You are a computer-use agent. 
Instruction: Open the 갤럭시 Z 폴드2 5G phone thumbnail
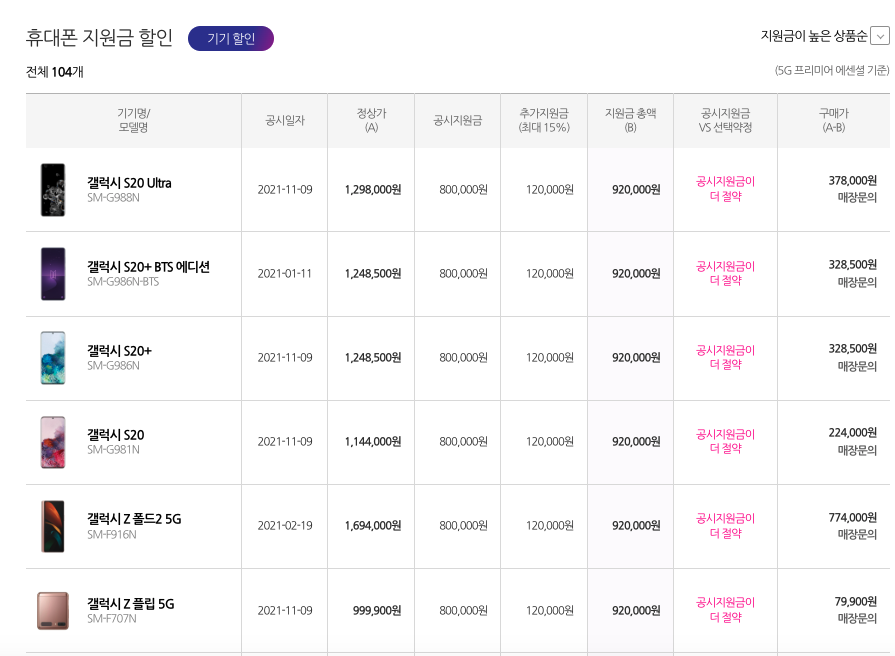click(53, 526)
